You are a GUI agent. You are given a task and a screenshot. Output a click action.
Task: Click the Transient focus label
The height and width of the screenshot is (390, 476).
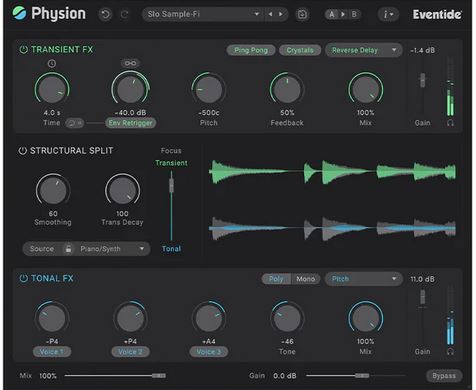(x=171, y=163)
